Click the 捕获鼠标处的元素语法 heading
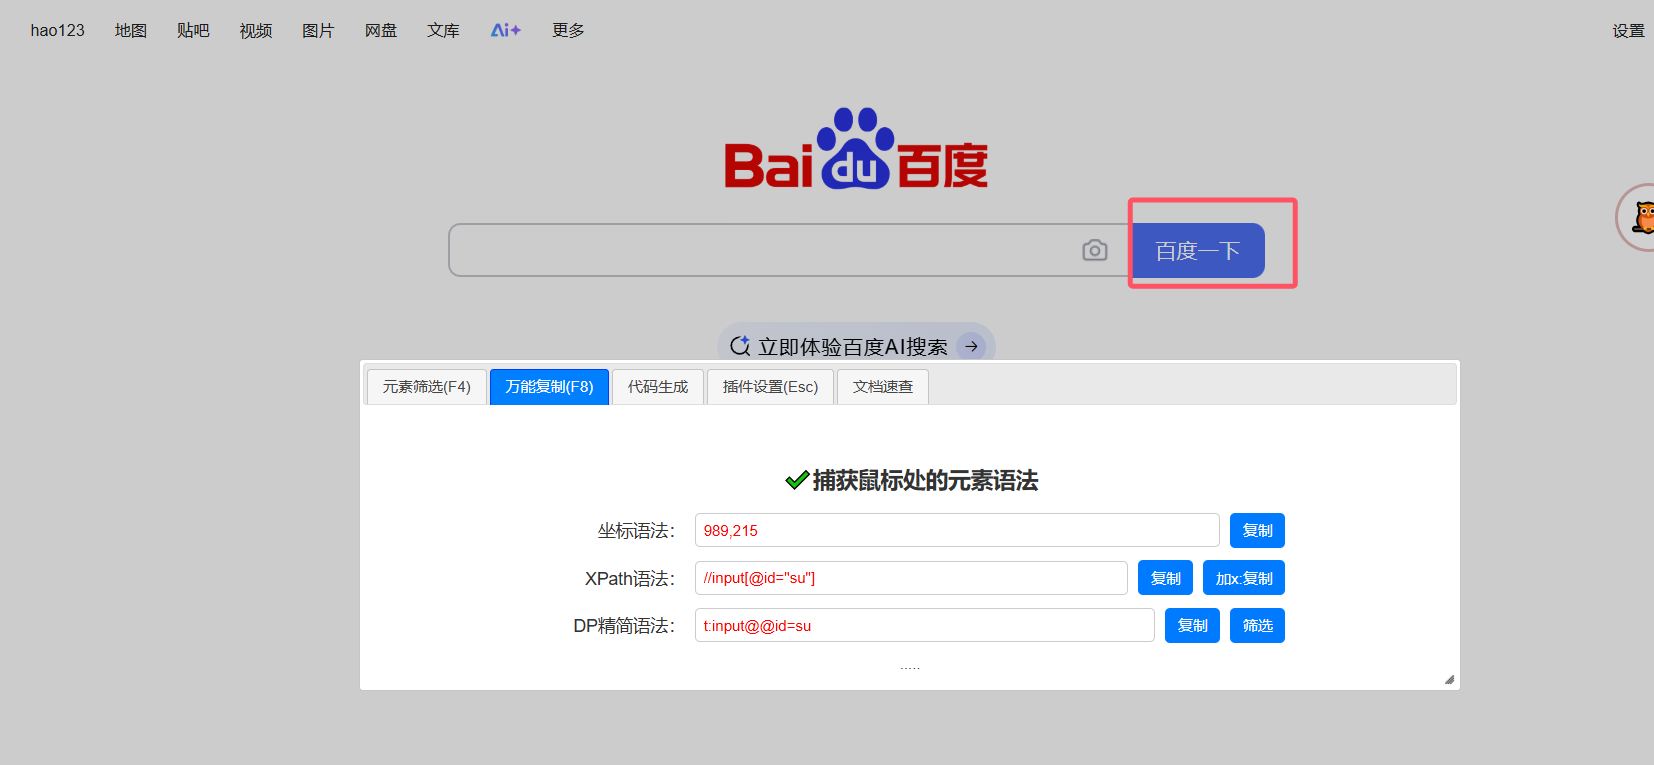 tap(925, 480)
